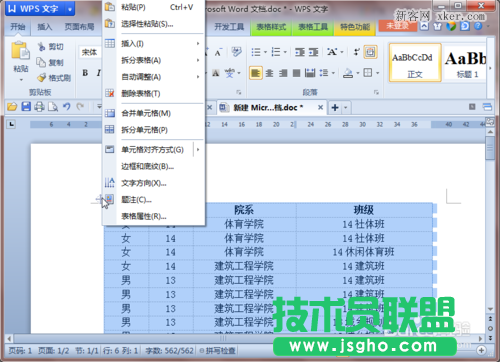
Task: Toggle Bold formatting button
Action: [x=85, y=73]
